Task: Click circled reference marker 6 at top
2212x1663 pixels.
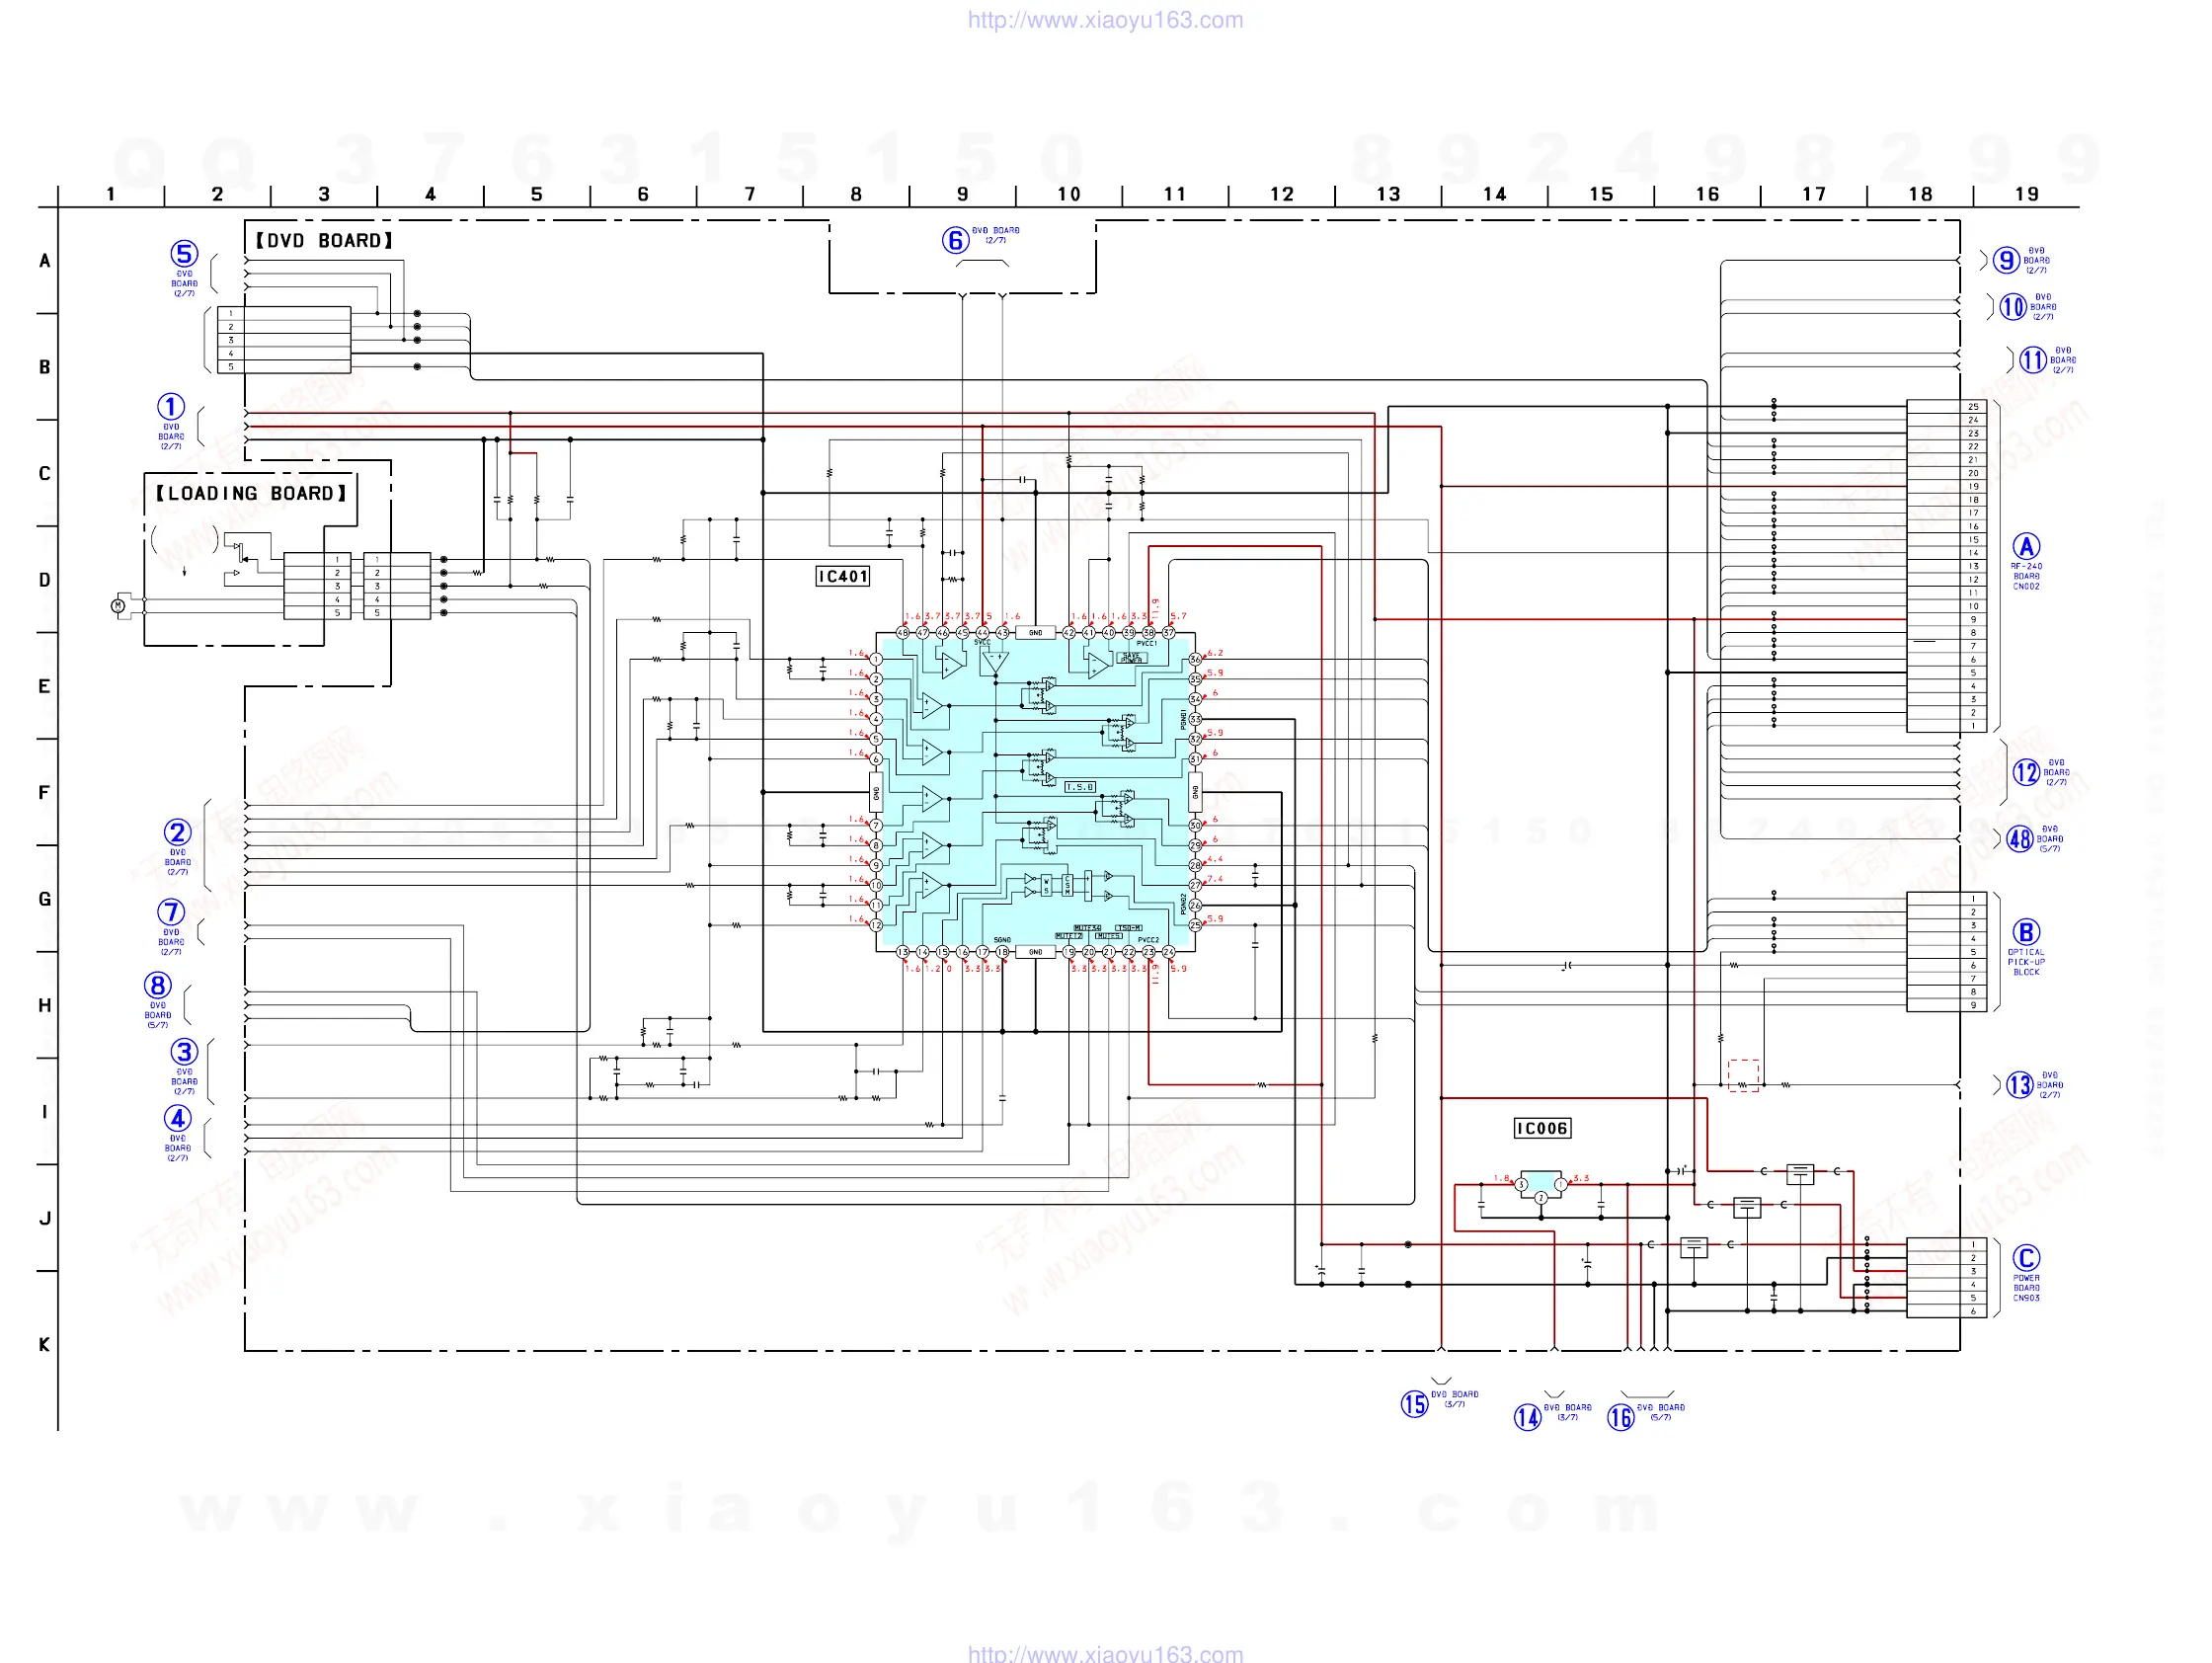Action: [x=955, y=240]
